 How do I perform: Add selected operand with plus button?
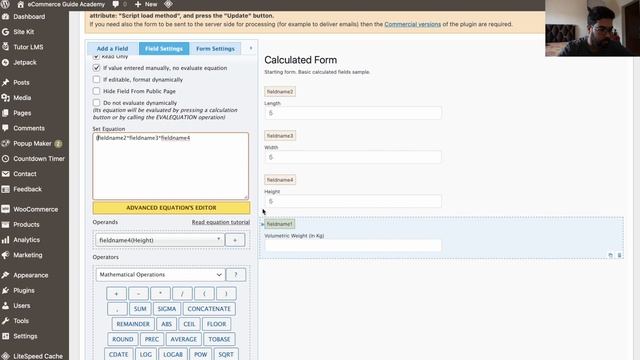[235, 240]
